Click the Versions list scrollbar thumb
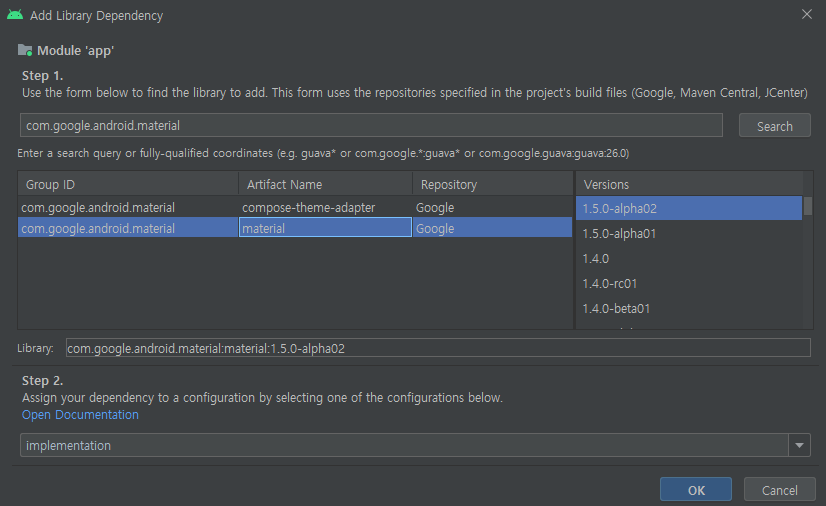Screen dimensions: 826x506 click(x=808, y=206)
